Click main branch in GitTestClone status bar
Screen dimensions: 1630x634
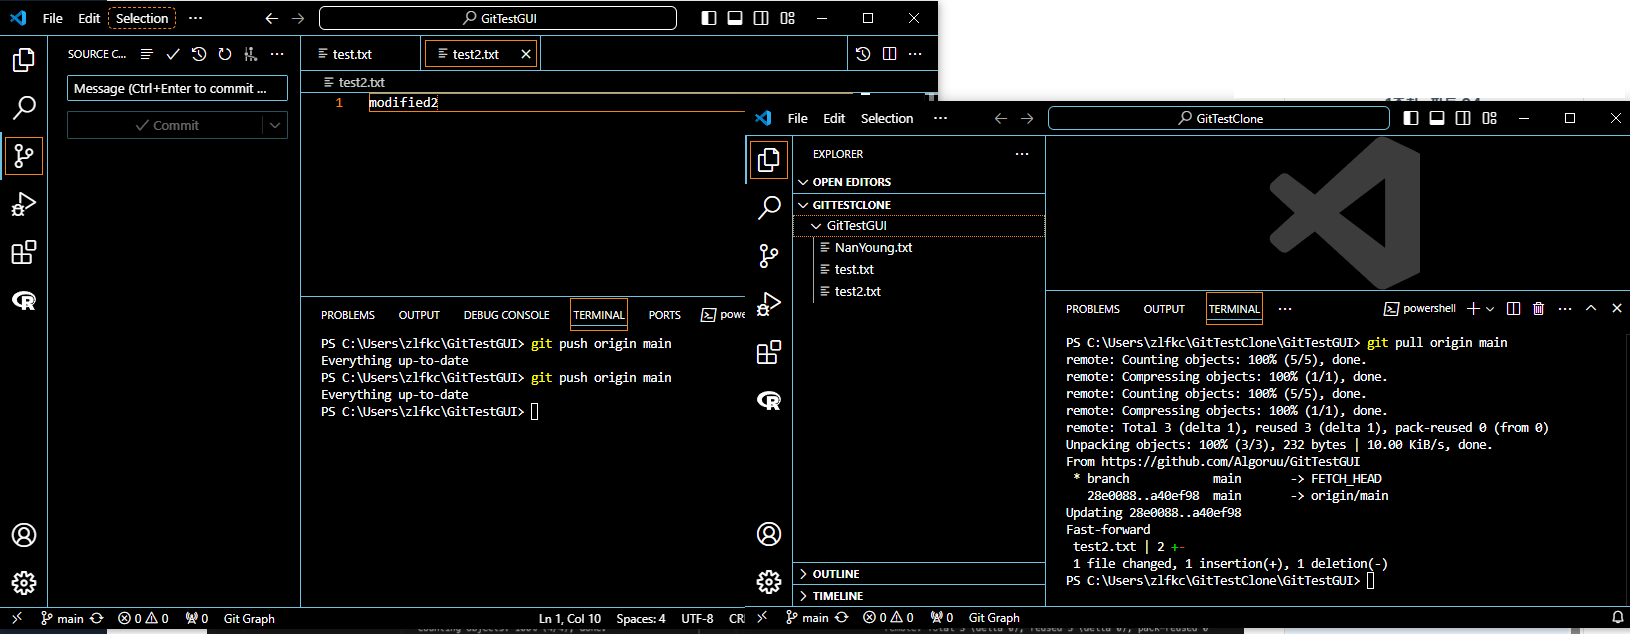click(807, 618)
